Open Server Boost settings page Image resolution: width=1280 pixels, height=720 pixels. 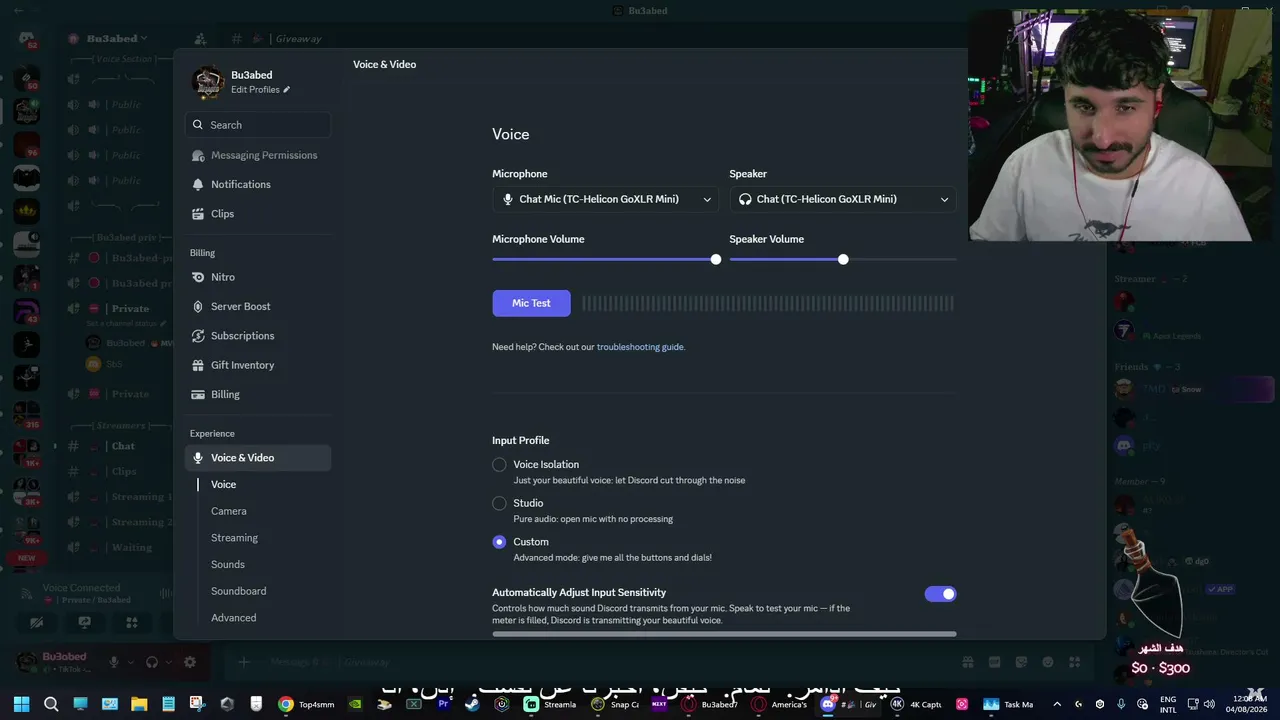258,306
